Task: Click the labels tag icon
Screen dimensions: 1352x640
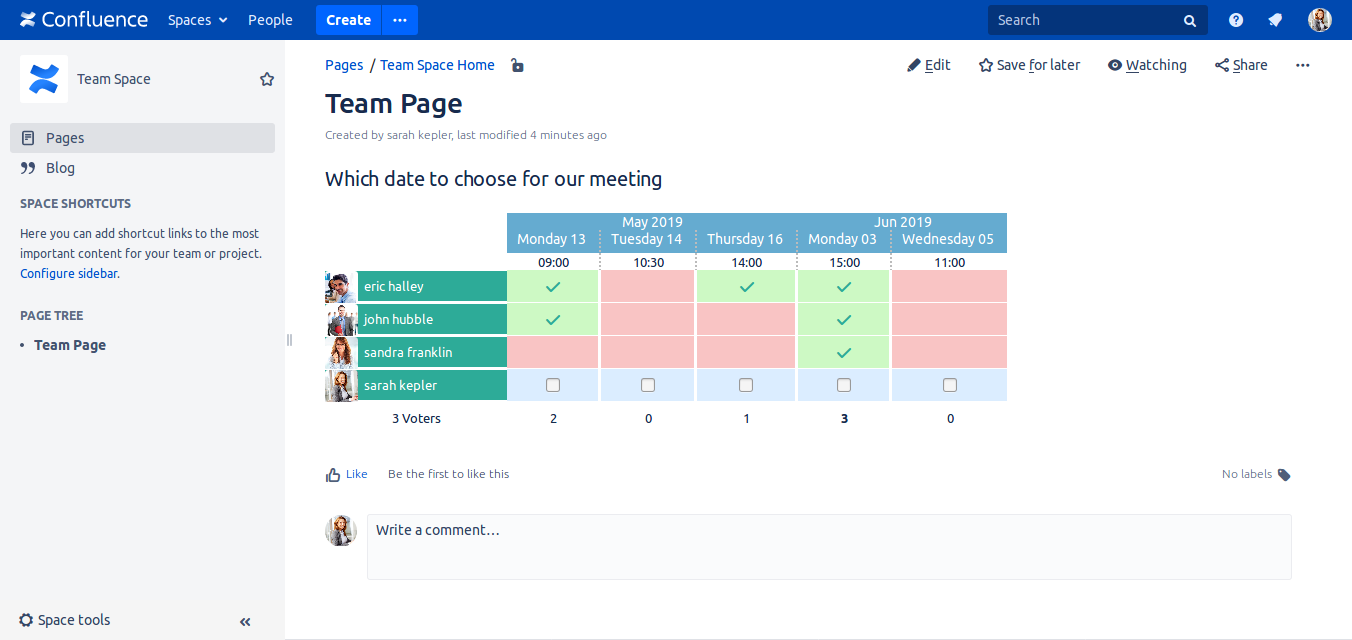Action: (1284, 475)
